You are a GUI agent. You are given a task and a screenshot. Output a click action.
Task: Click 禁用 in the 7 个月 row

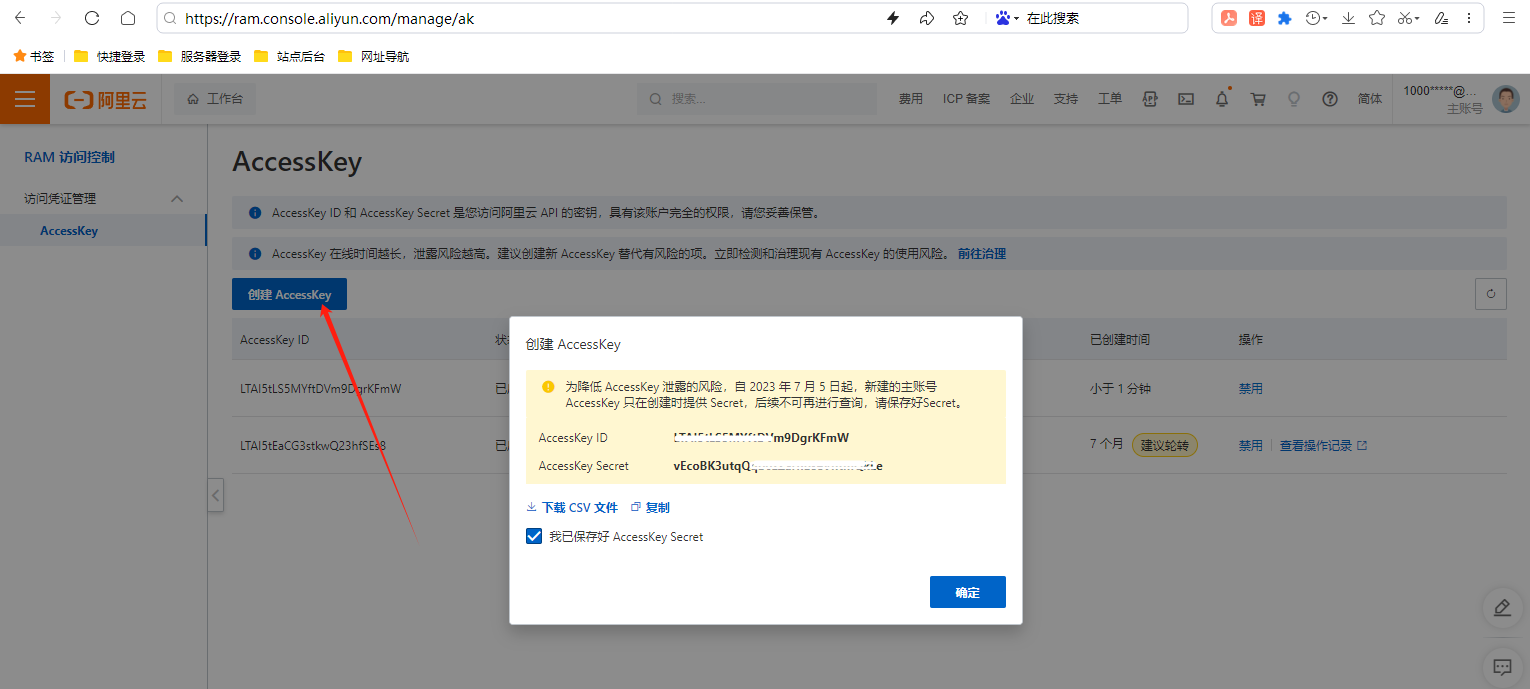(1250, 445)
